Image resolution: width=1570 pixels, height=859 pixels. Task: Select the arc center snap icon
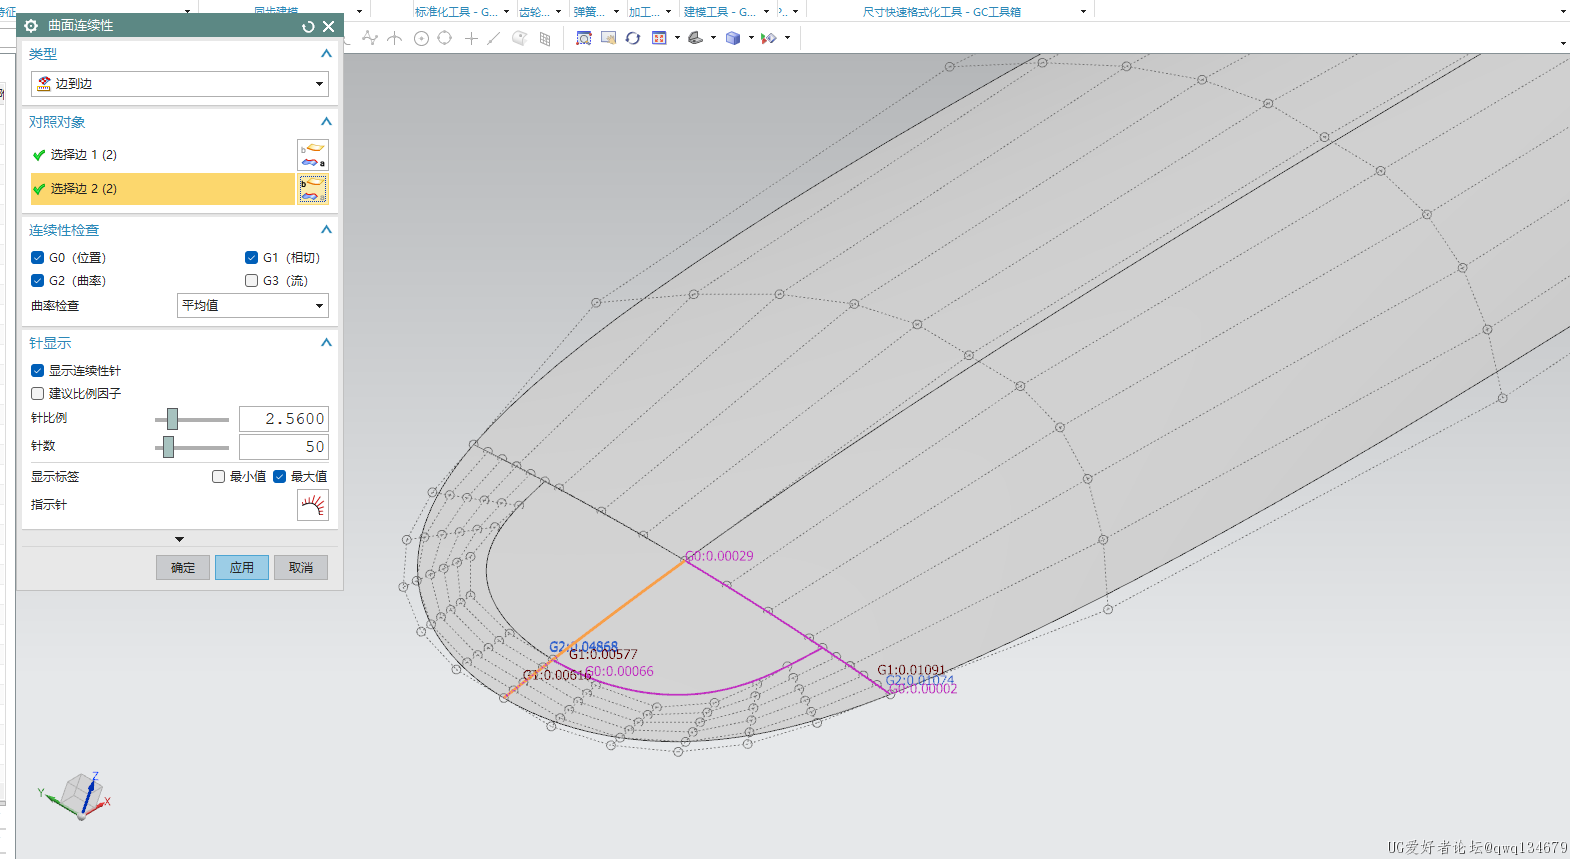[x=421, y=38]
